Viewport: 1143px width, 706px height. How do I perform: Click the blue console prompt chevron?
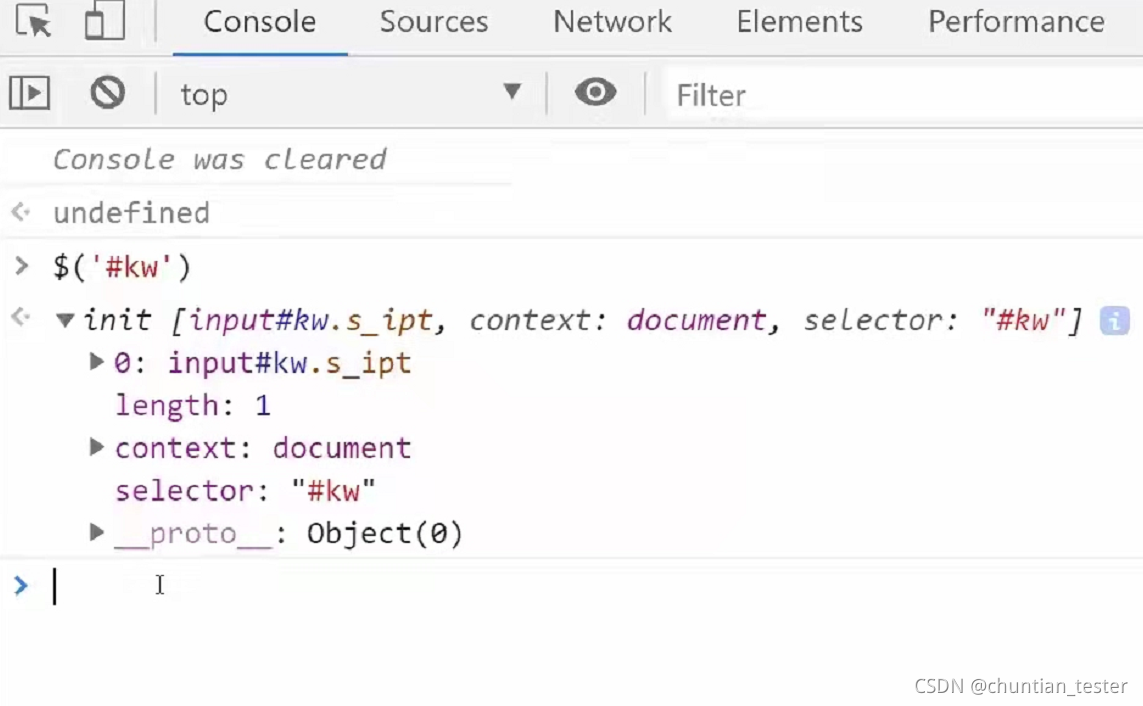[21, 586]
